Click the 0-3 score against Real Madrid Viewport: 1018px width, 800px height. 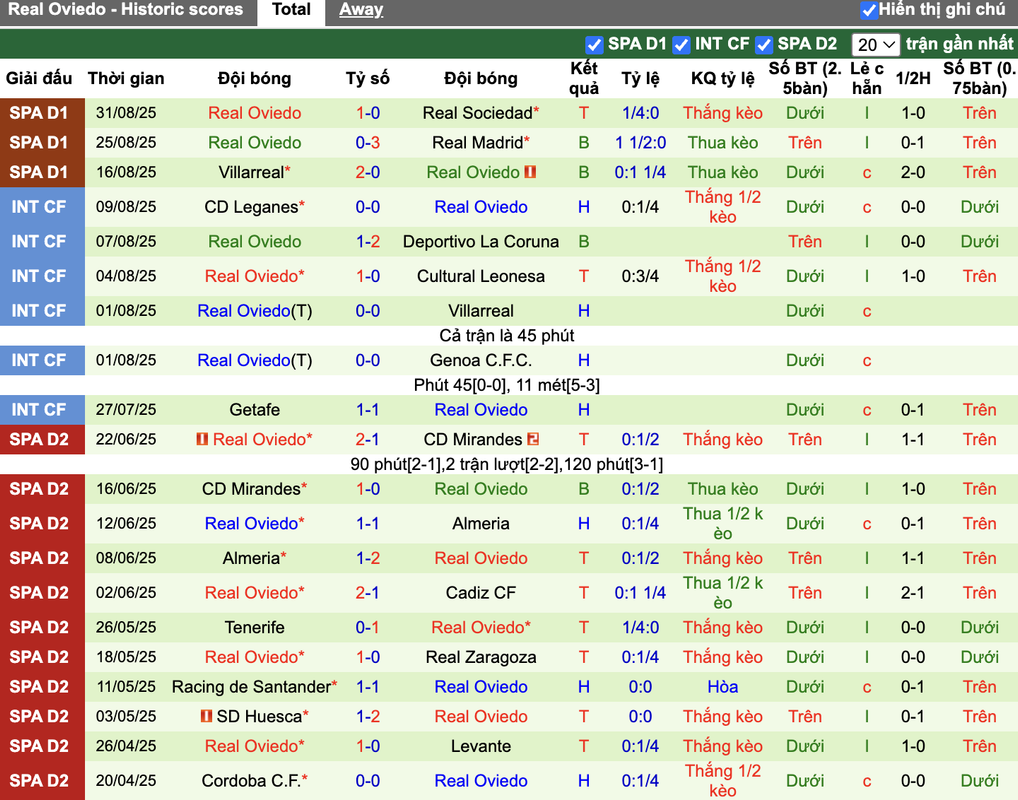(367, 143)
